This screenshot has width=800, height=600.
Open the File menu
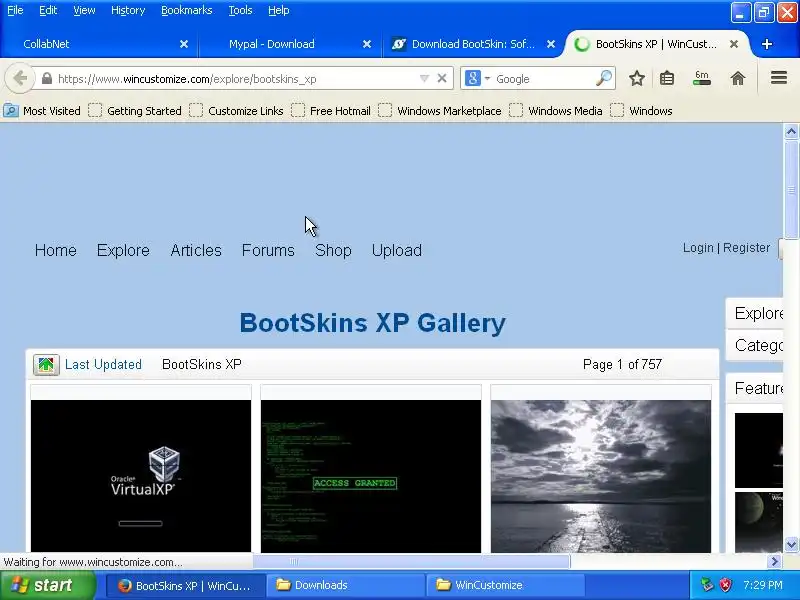pos(15,10)
